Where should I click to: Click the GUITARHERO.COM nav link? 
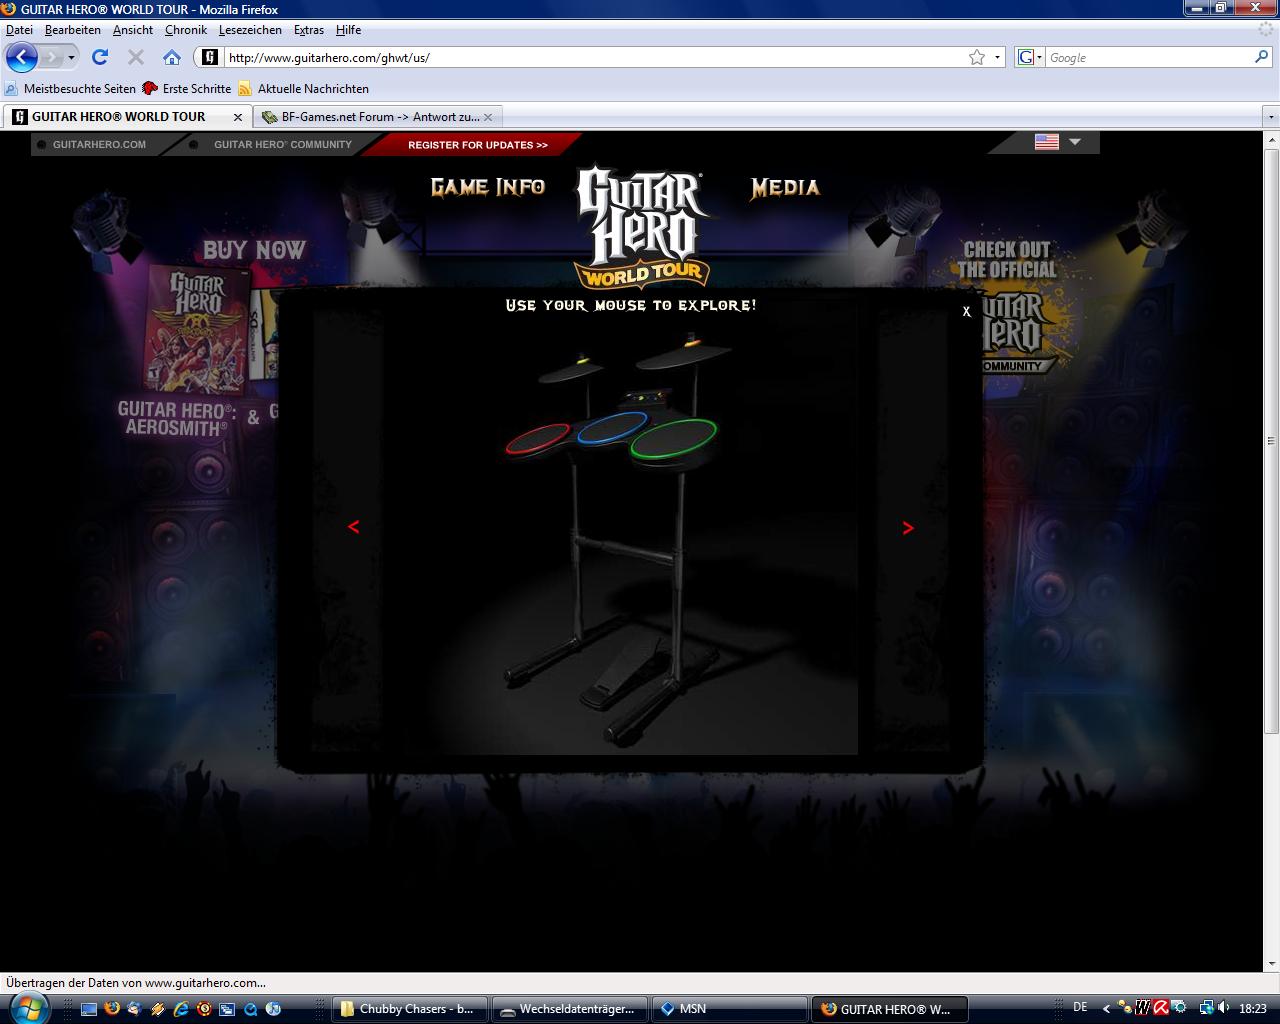(x=99, y=145)
